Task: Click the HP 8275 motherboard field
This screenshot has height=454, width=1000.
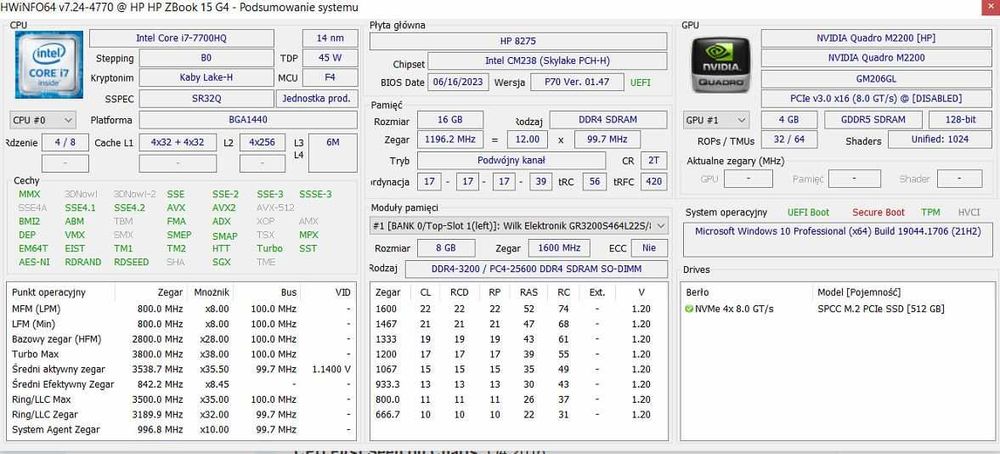Action: click(518, 41)
